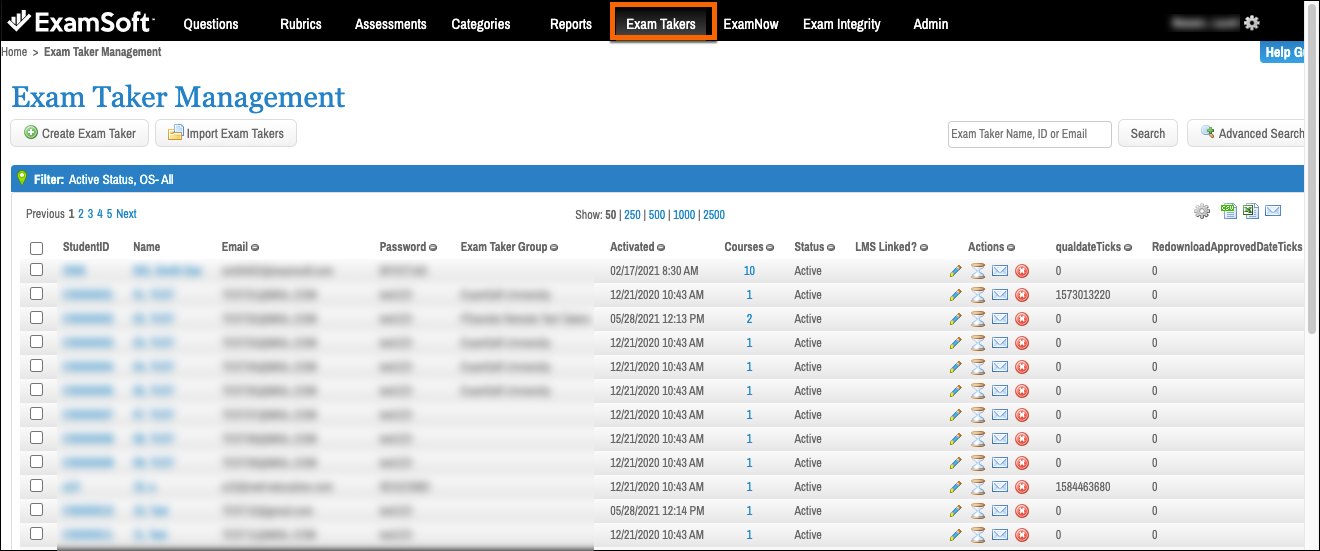Open the Rubrics menu
Screen dimensions: 1320x551
[301, 24]
